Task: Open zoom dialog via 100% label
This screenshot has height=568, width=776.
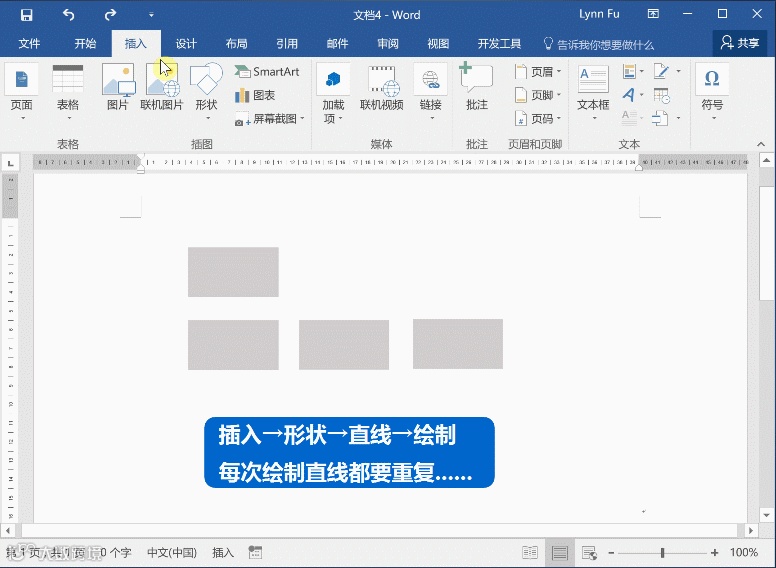Action: pyautogui.click(x=743, y=553)
